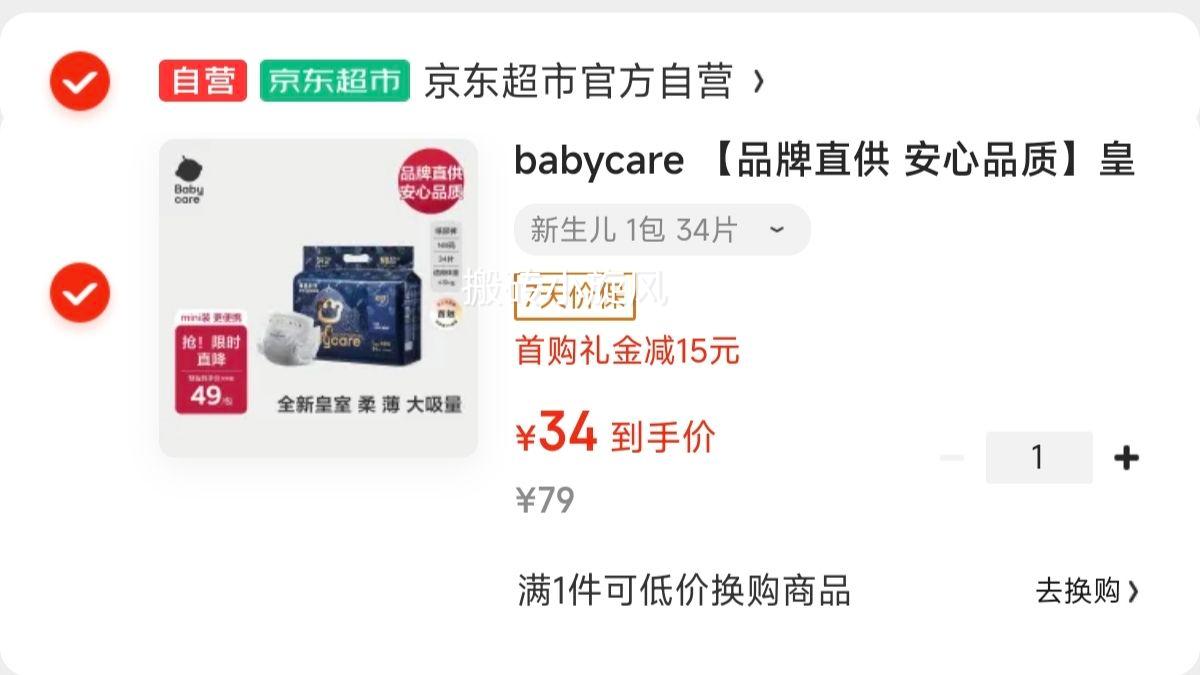Tap the green 京东超市 badge
The height and width of the screenshot is (675, 1200).
(x=335, y=81)
